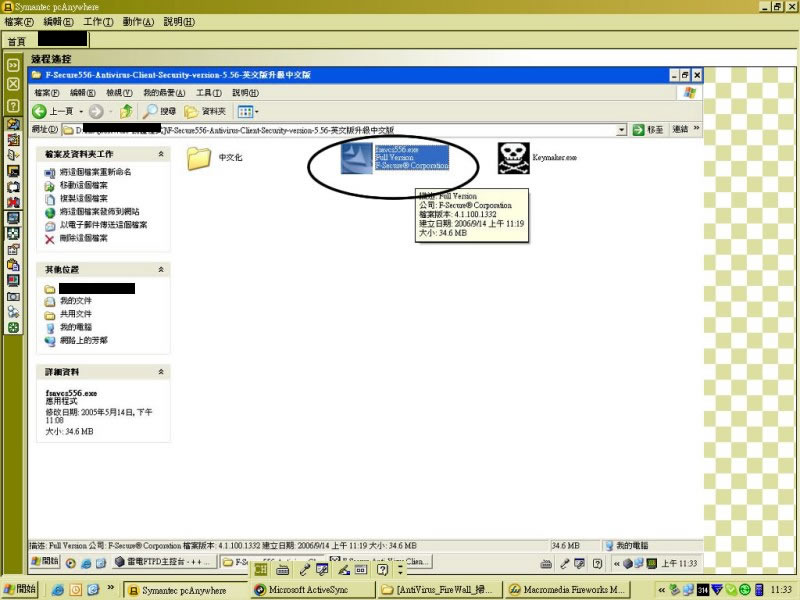Image resolution: width=800 pixels, height=600 pixels.
Task: Open the back button history dropdown
Action: (81, 111)
